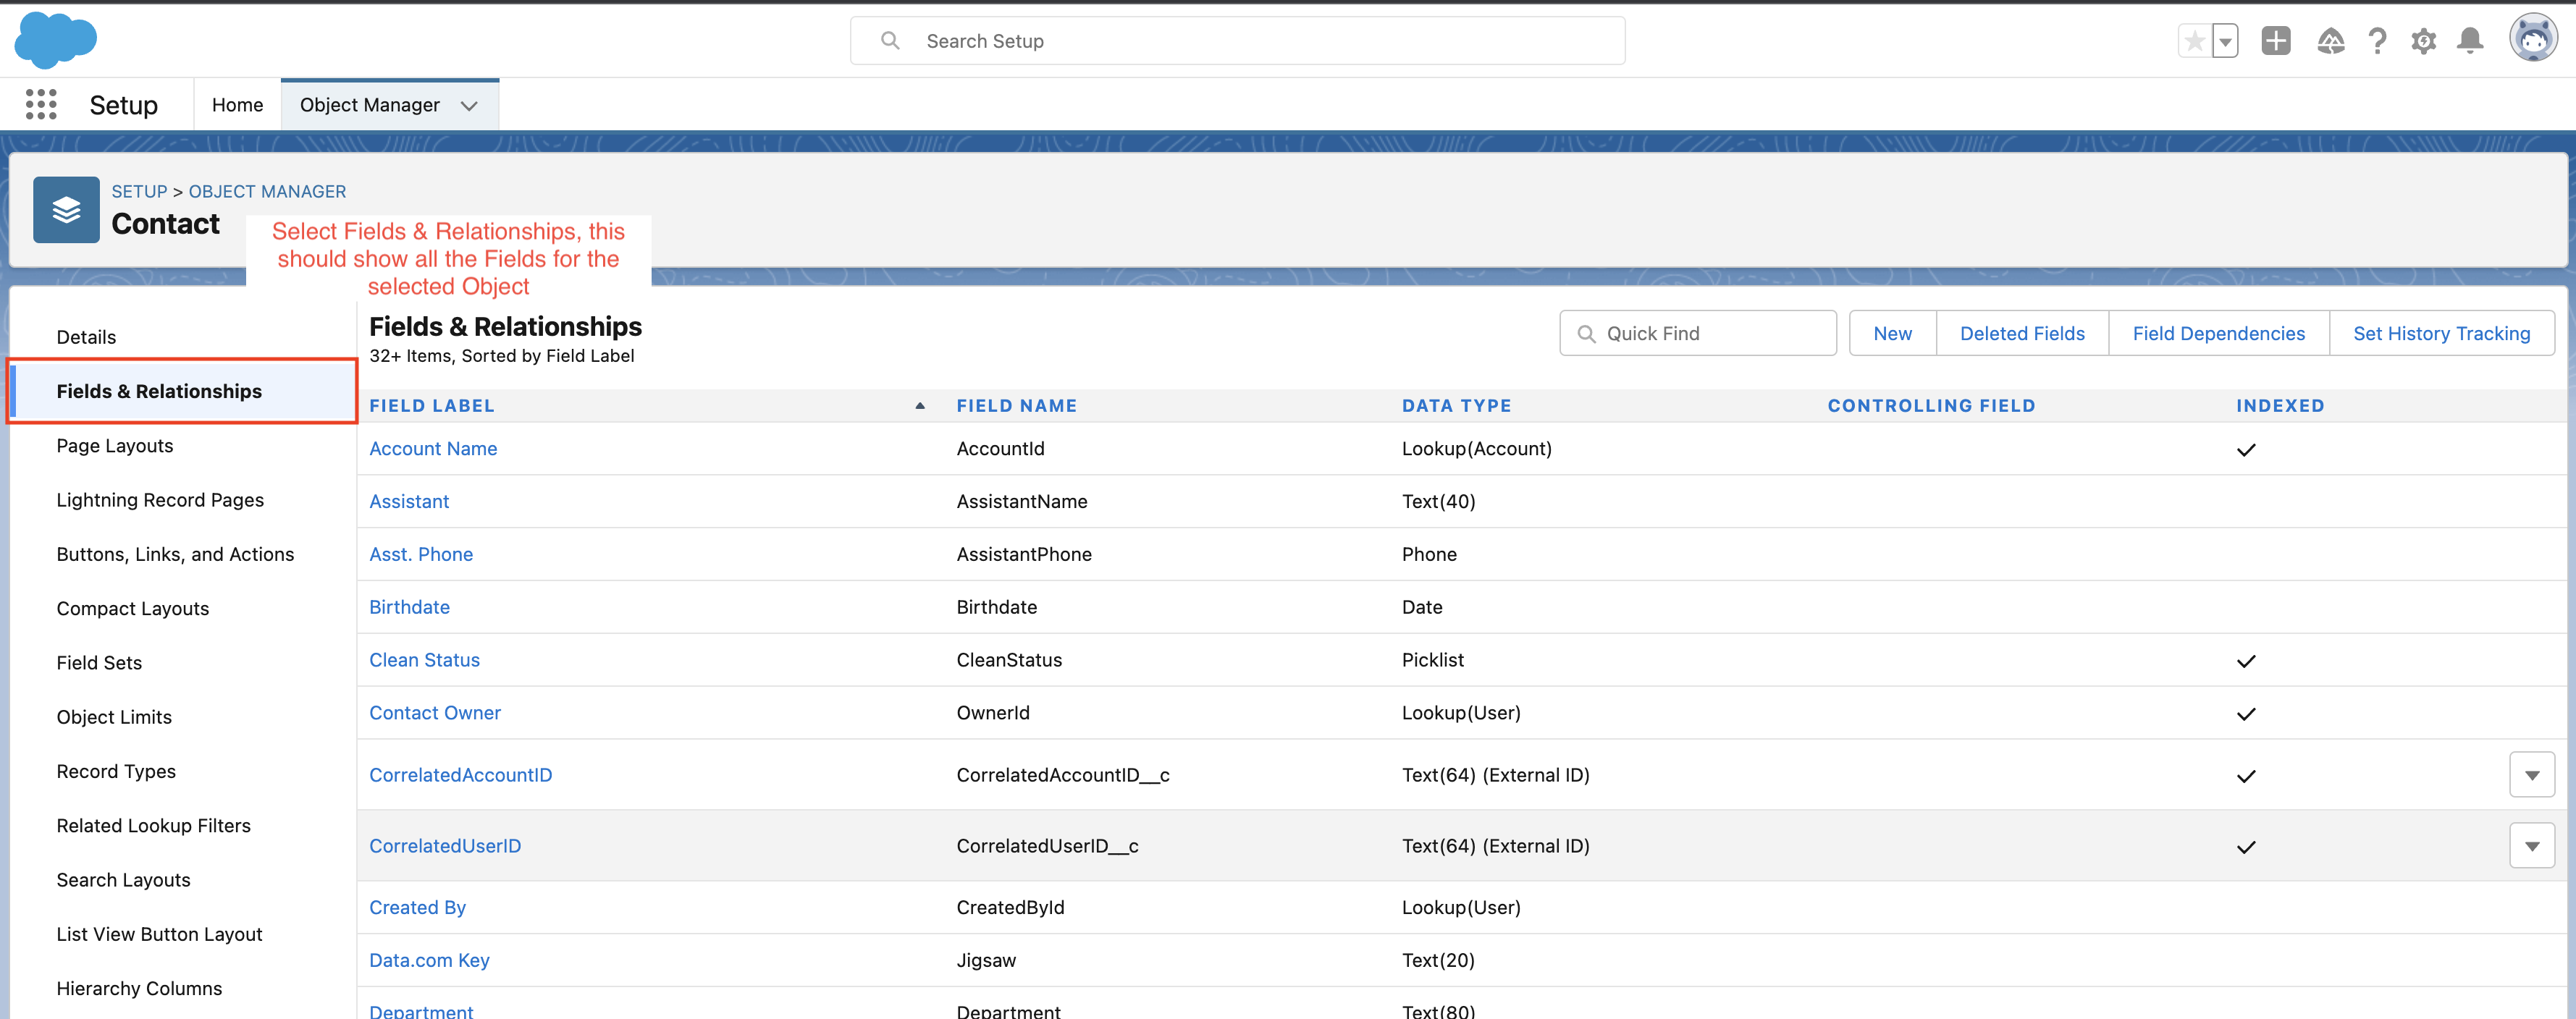Click the Salesforce cloud logo
This screenshot has width=2576, height=1019.
[56, 40]
